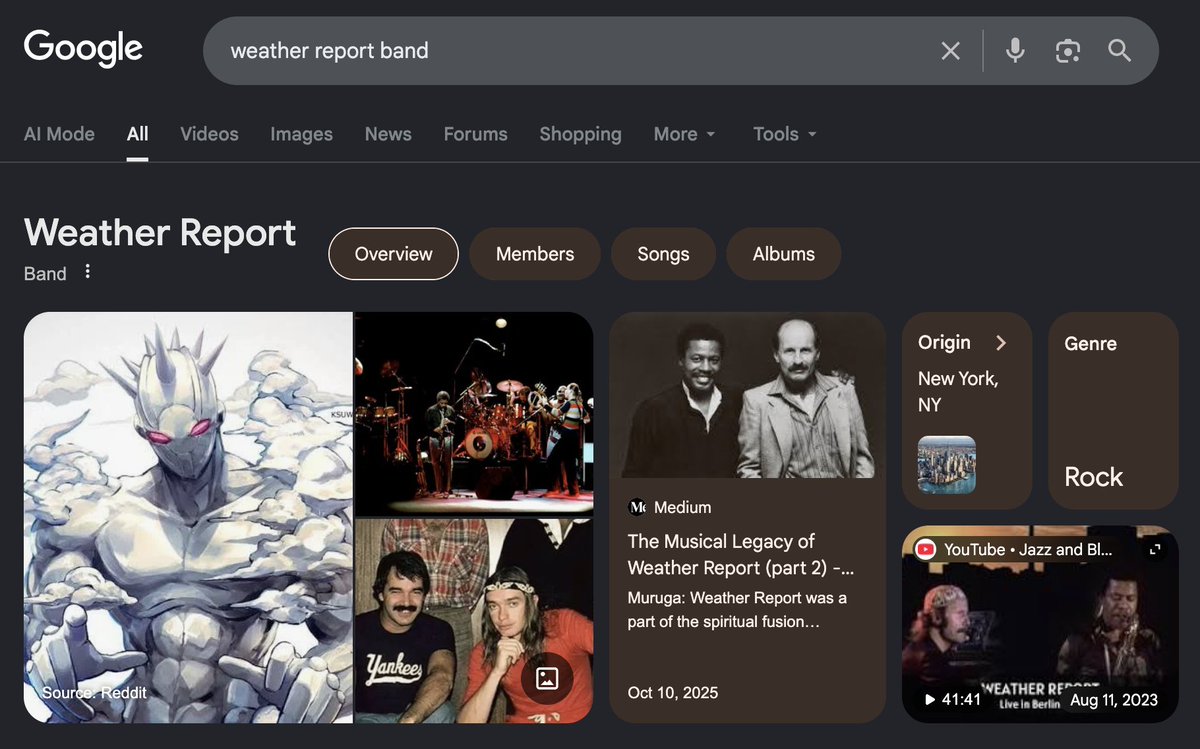The width and height of the screenshot is (1200, 749).
Task: Click the YouTube logo on video card
Action: (x=926, y=549)
